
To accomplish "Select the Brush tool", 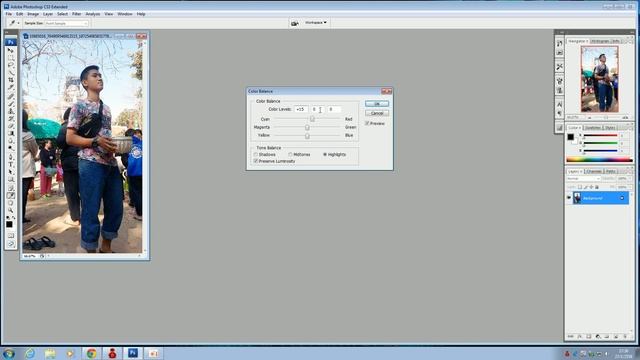I will [x=11, y=104].
